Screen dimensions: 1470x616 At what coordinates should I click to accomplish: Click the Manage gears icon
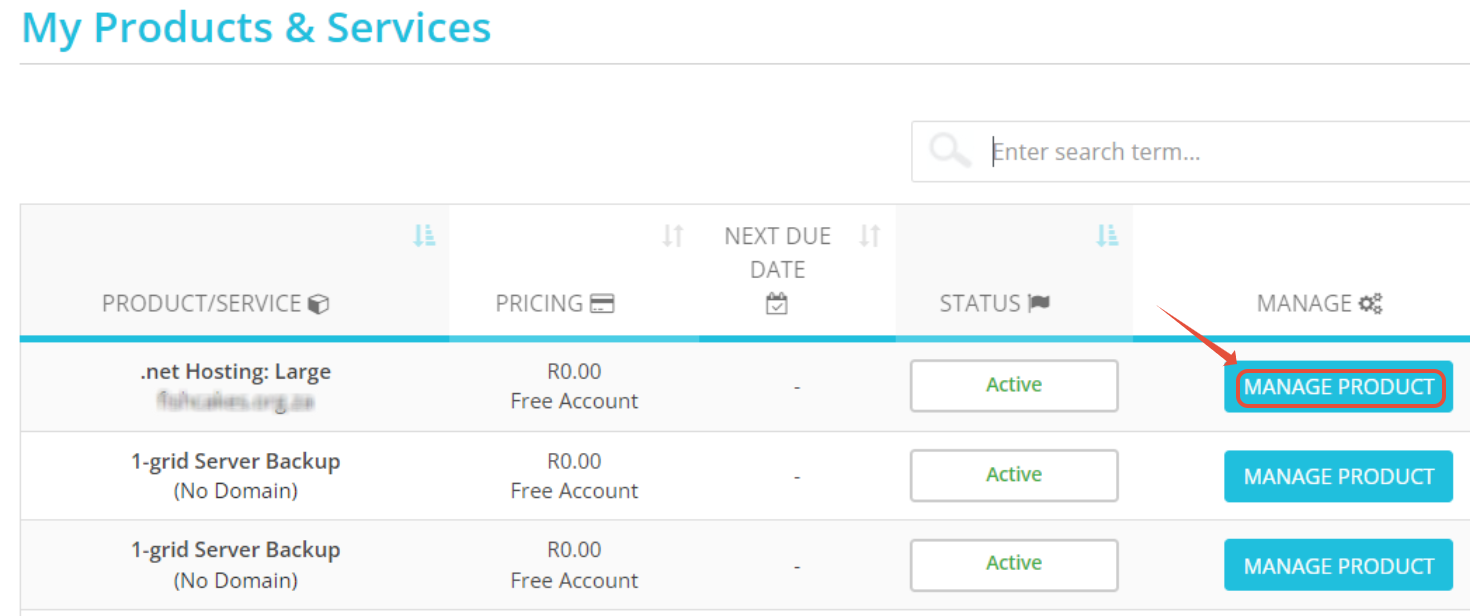pos(1370,304)
